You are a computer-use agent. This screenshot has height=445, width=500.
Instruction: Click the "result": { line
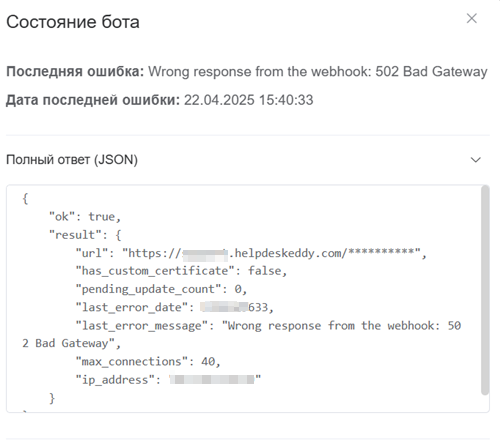click(85, 235)
